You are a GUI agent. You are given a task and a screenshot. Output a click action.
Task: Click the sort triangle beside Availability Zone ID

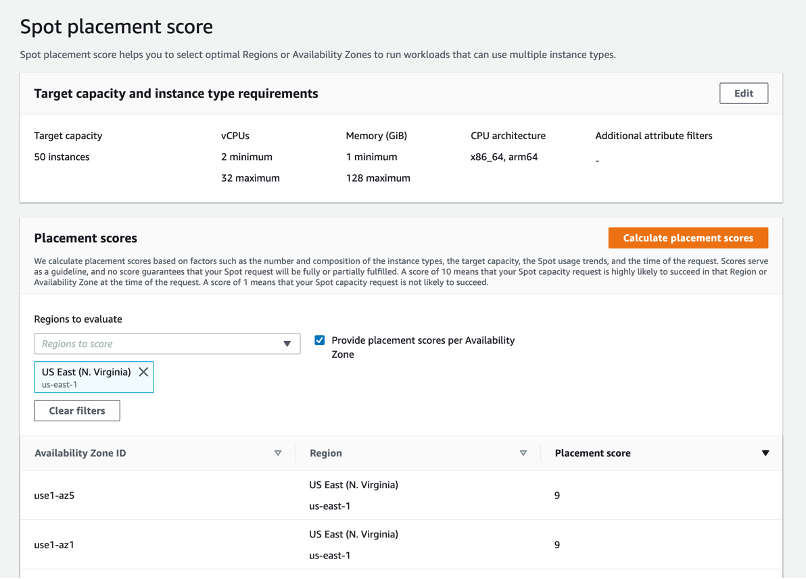coord(278,453)
